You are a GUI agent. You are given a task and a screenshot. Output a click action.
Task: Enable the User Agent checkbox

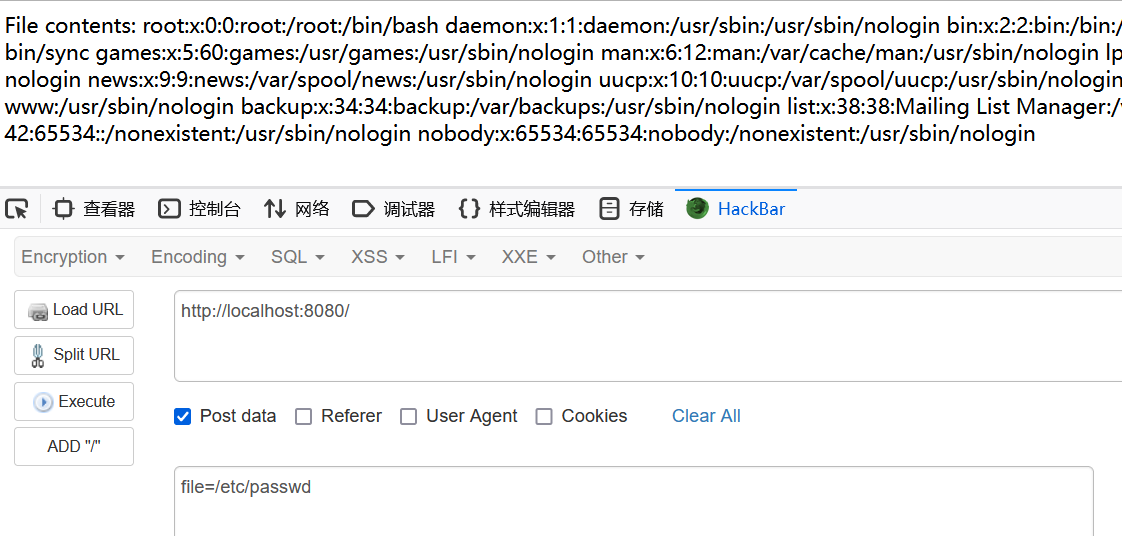coord(409,417)
